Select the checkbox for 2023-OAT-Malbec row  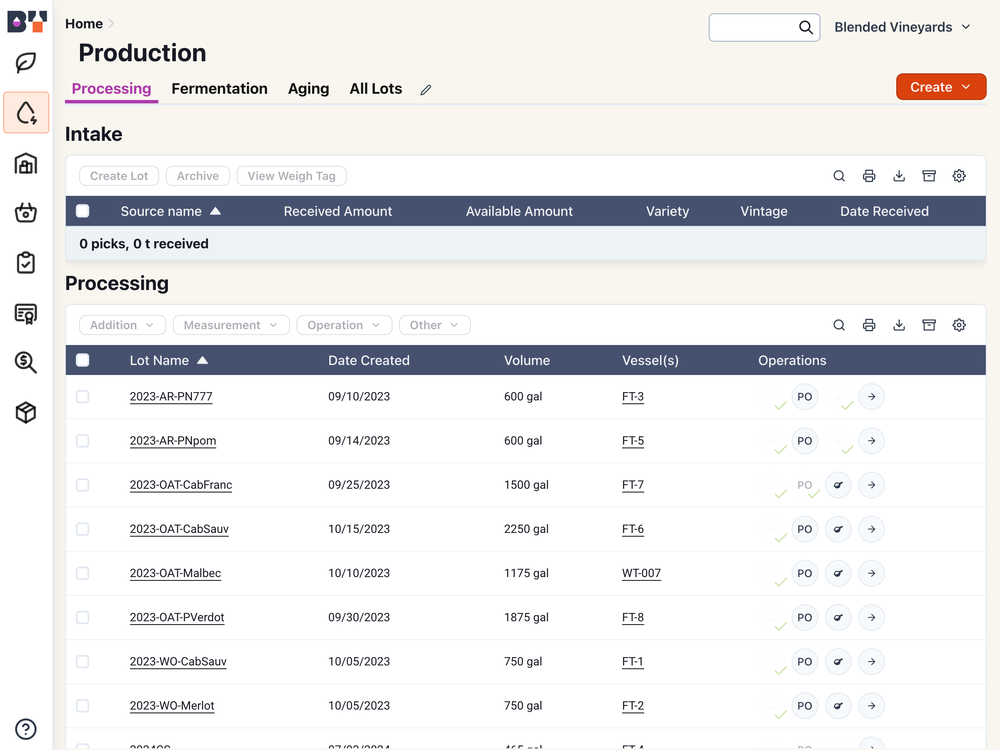[x=82, y=573]
